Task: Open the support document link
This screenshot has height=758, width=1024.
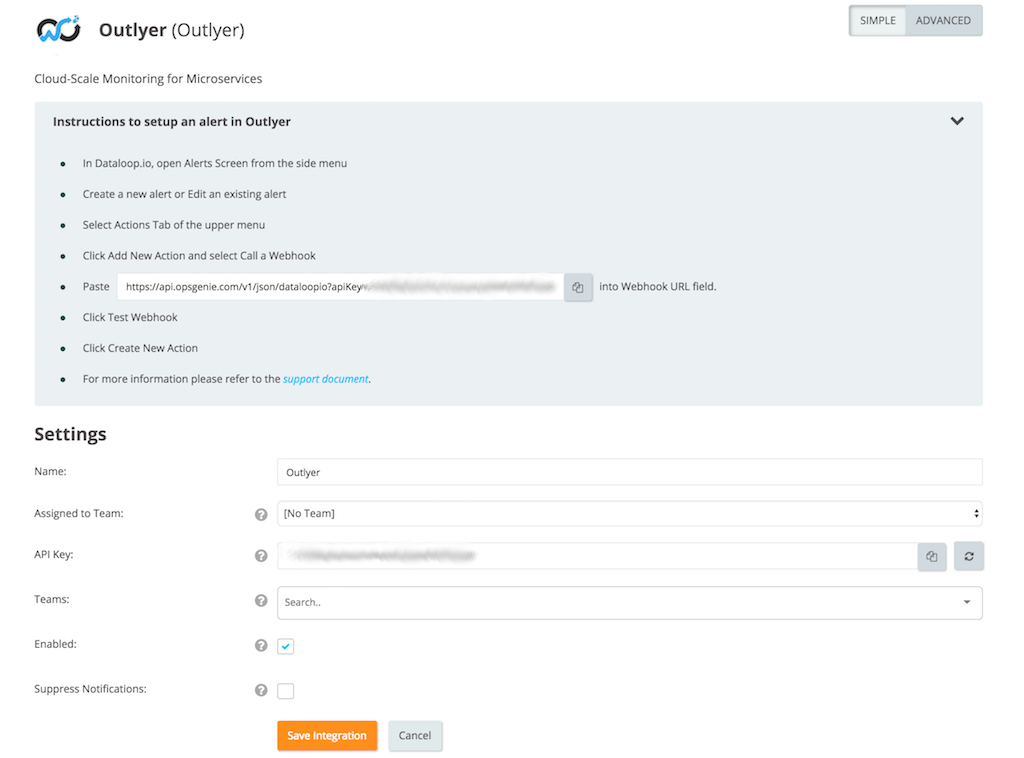Action: point(325,379)
